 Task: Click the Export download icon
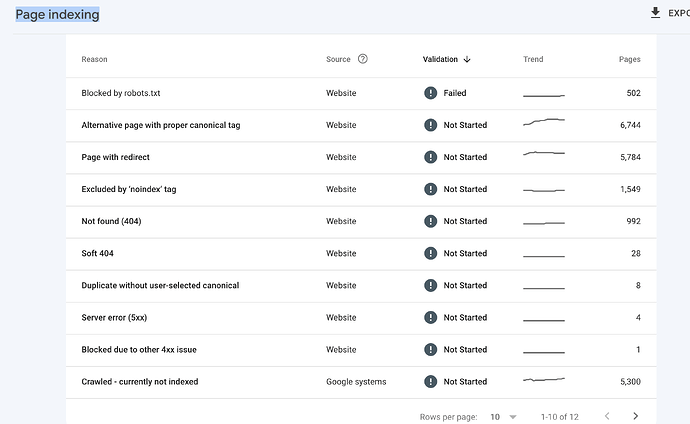(x=656, y=13)
